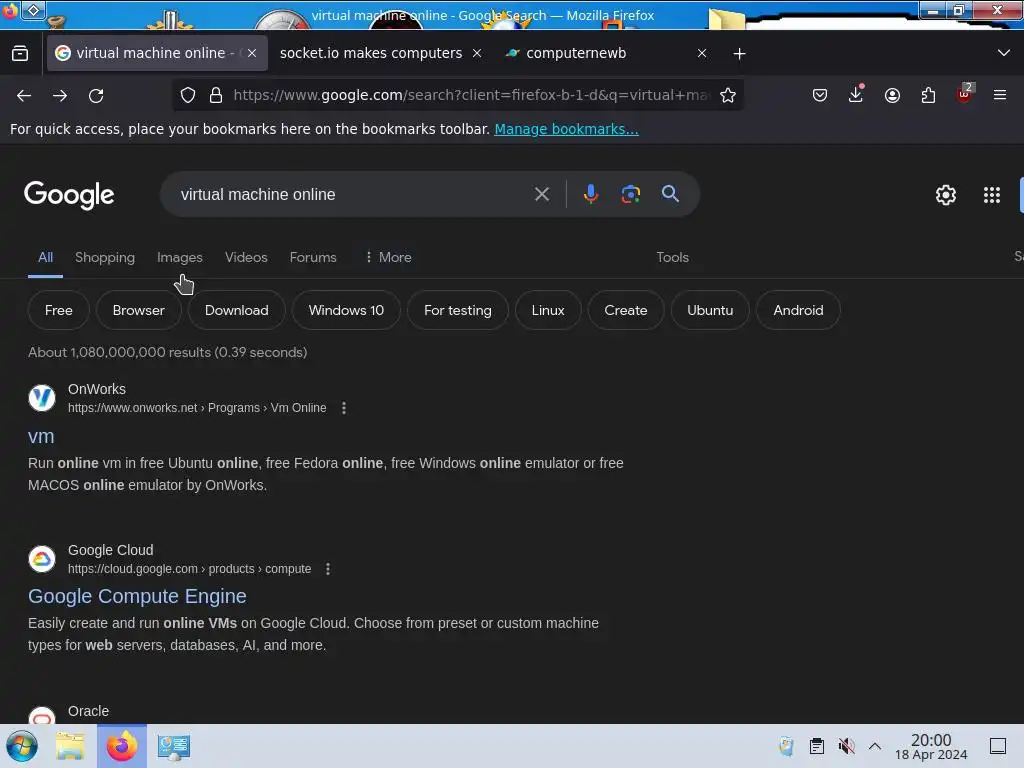This screenshot has width=1024, height=768.
Task: Switch to Images results
Action: [x=180, y=257]
